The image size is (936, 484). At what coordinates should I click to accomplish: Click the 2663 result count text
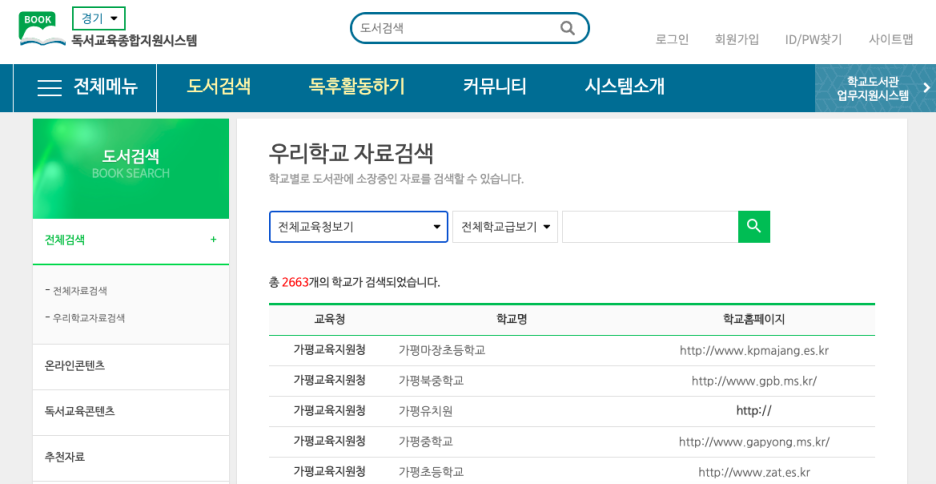pyautogui.click(x=295, y=282)
